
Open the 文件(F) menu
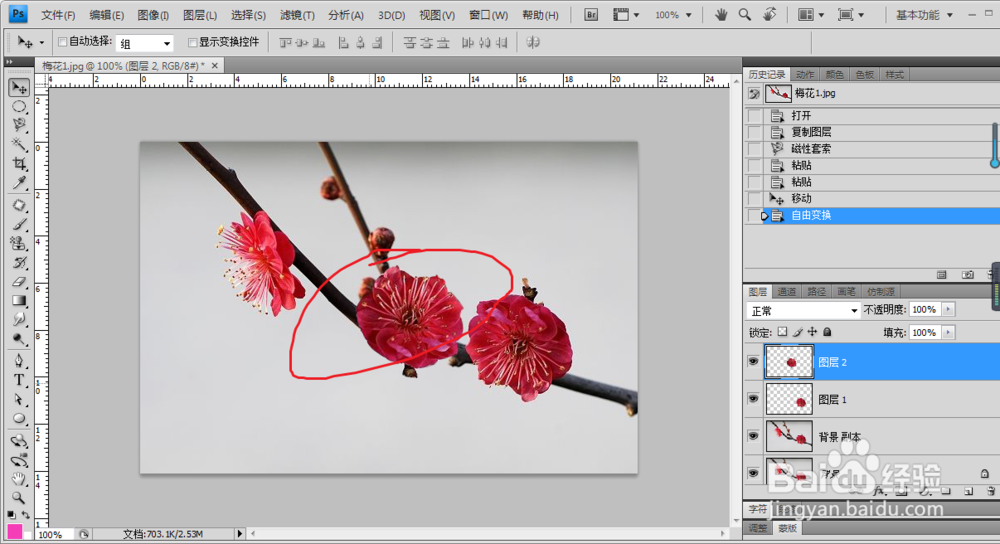pyautogui.click(x=58, y=15)
